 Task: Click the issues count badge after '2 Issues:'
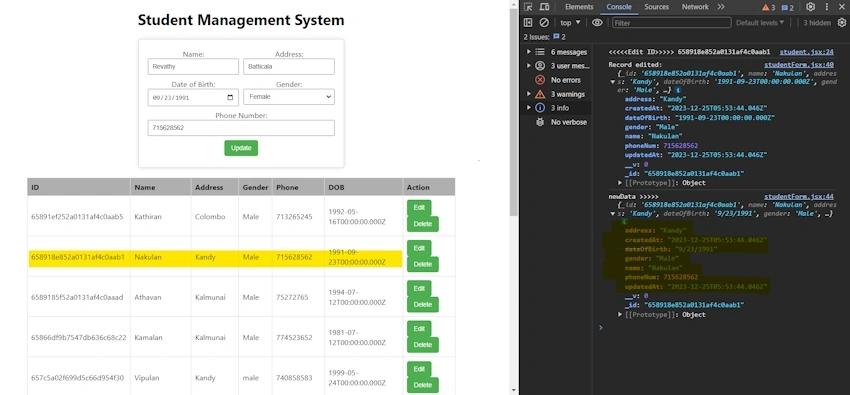click(x=559, y=37)
